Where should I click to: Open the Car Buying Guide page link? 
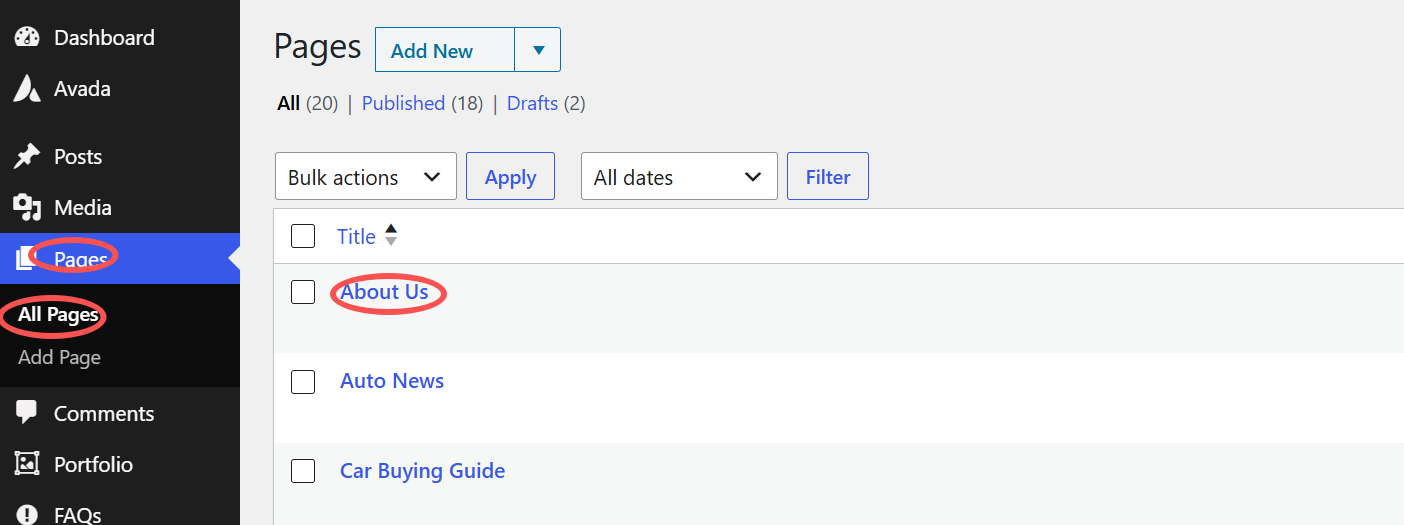[x=422, y=470]
